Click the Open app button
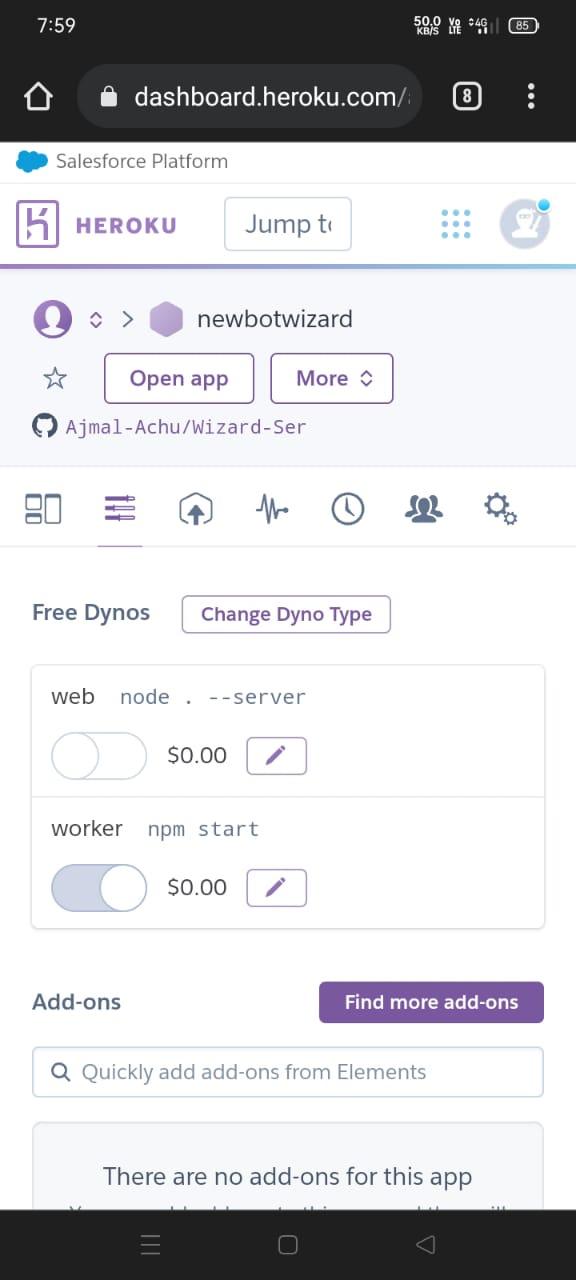Screen dimensions: 576x1280 tap(178, 378)
